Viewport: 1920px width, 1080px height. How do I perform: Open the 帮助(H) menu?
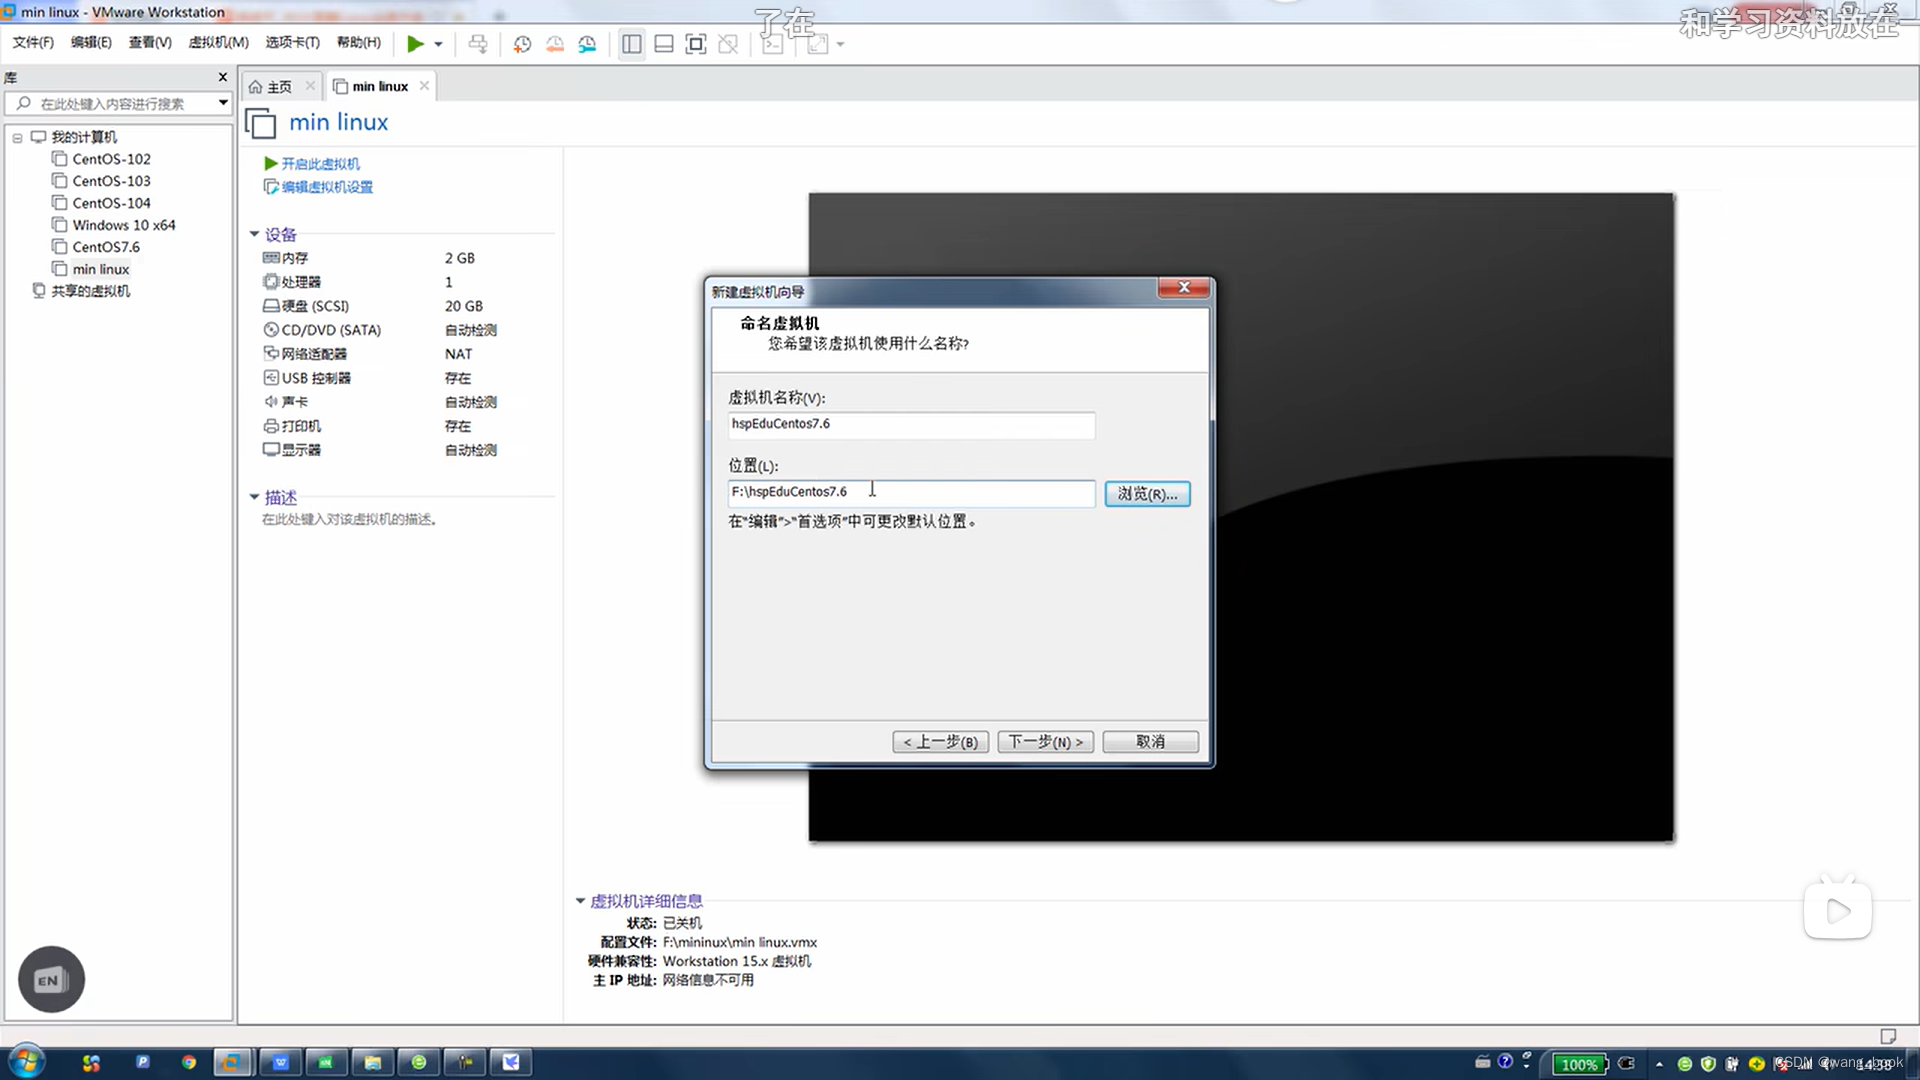(358, 42)
